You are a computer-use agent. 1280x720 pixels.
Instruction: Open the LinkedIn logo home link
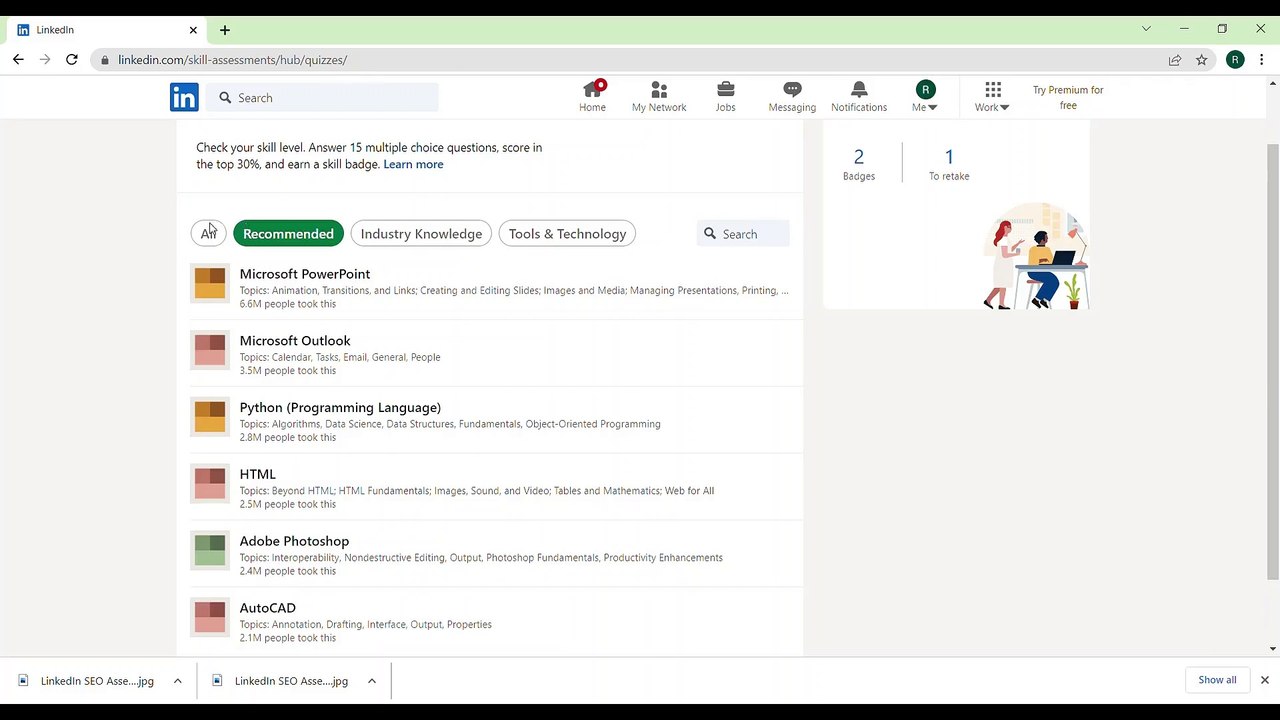click(184, 97)
